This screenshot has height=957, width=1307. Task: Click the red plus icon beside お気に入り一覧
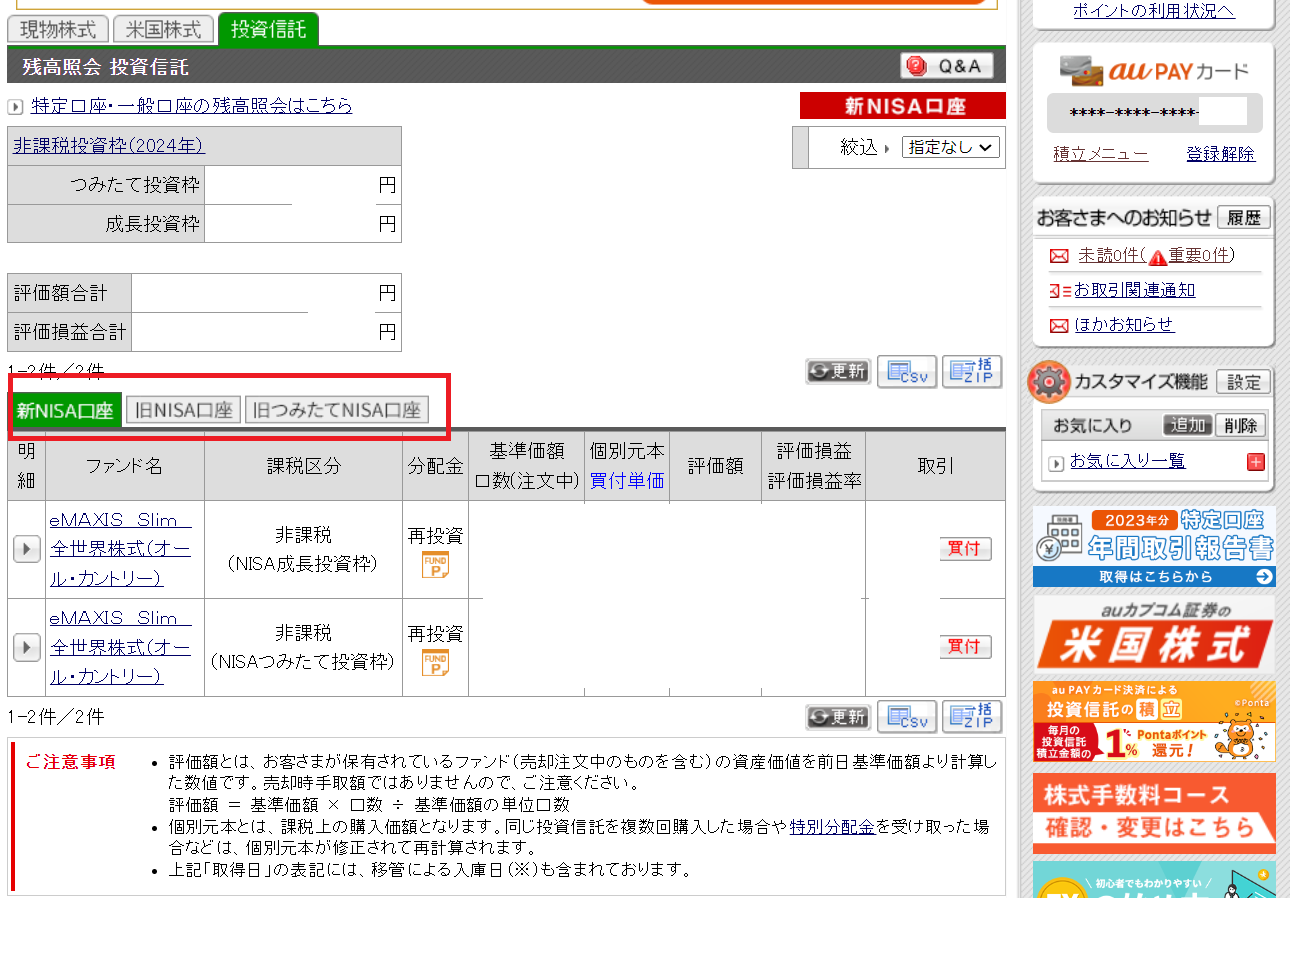(1255, 462)
